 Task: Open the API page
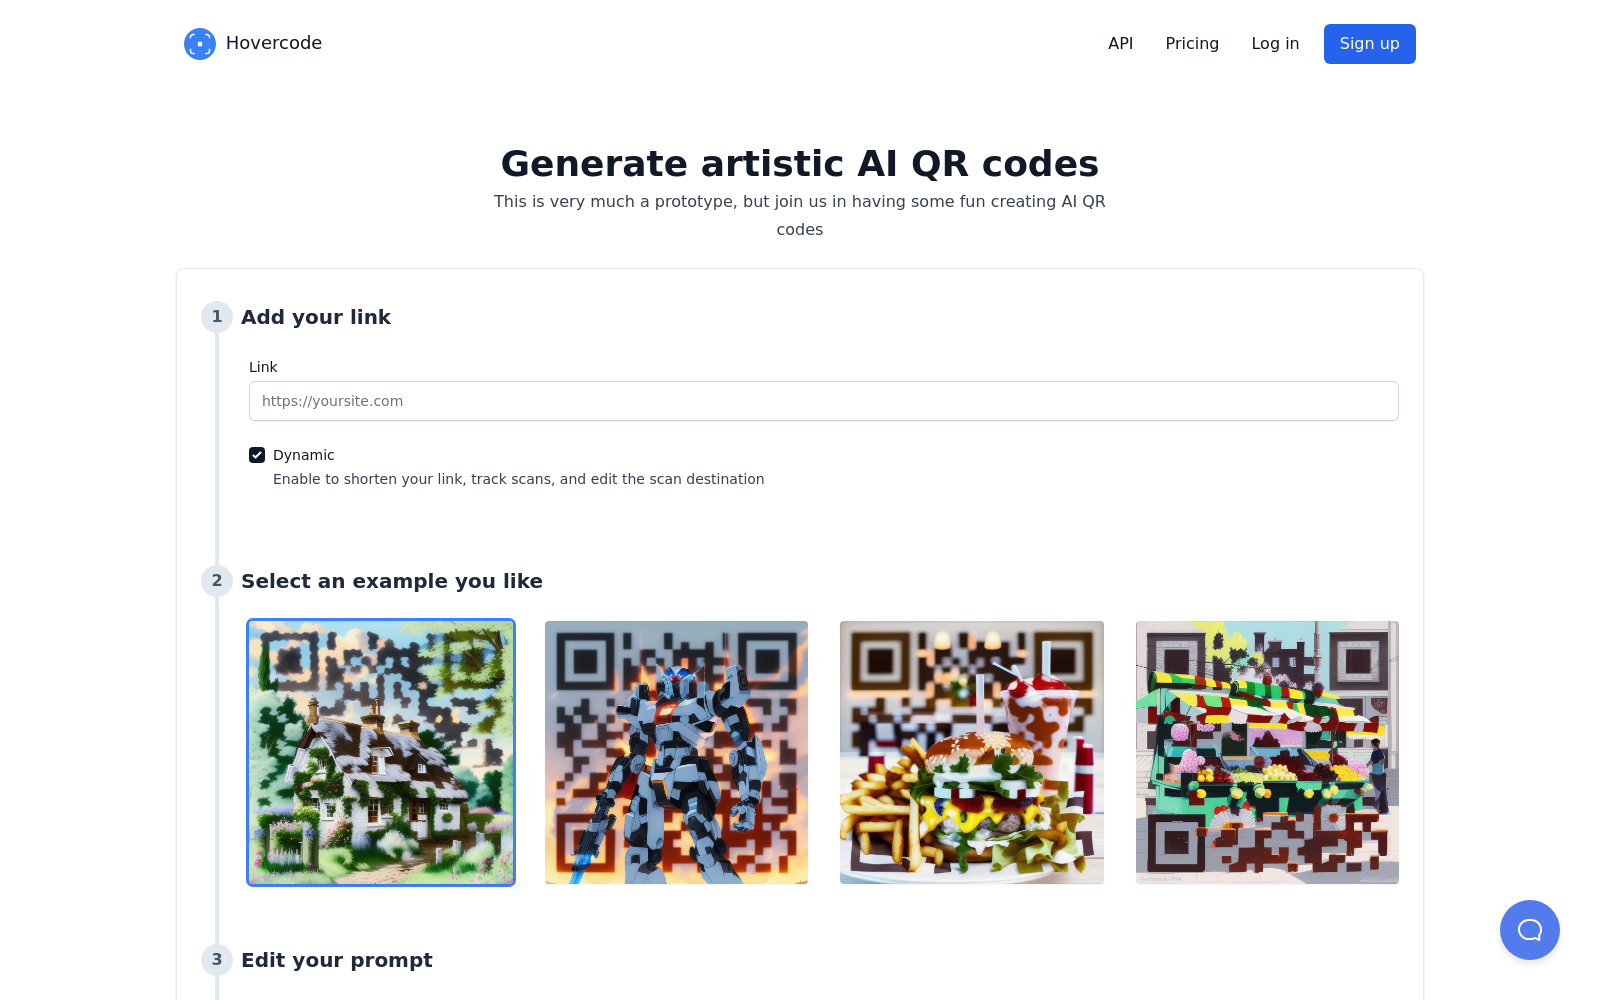[1120, 43]
